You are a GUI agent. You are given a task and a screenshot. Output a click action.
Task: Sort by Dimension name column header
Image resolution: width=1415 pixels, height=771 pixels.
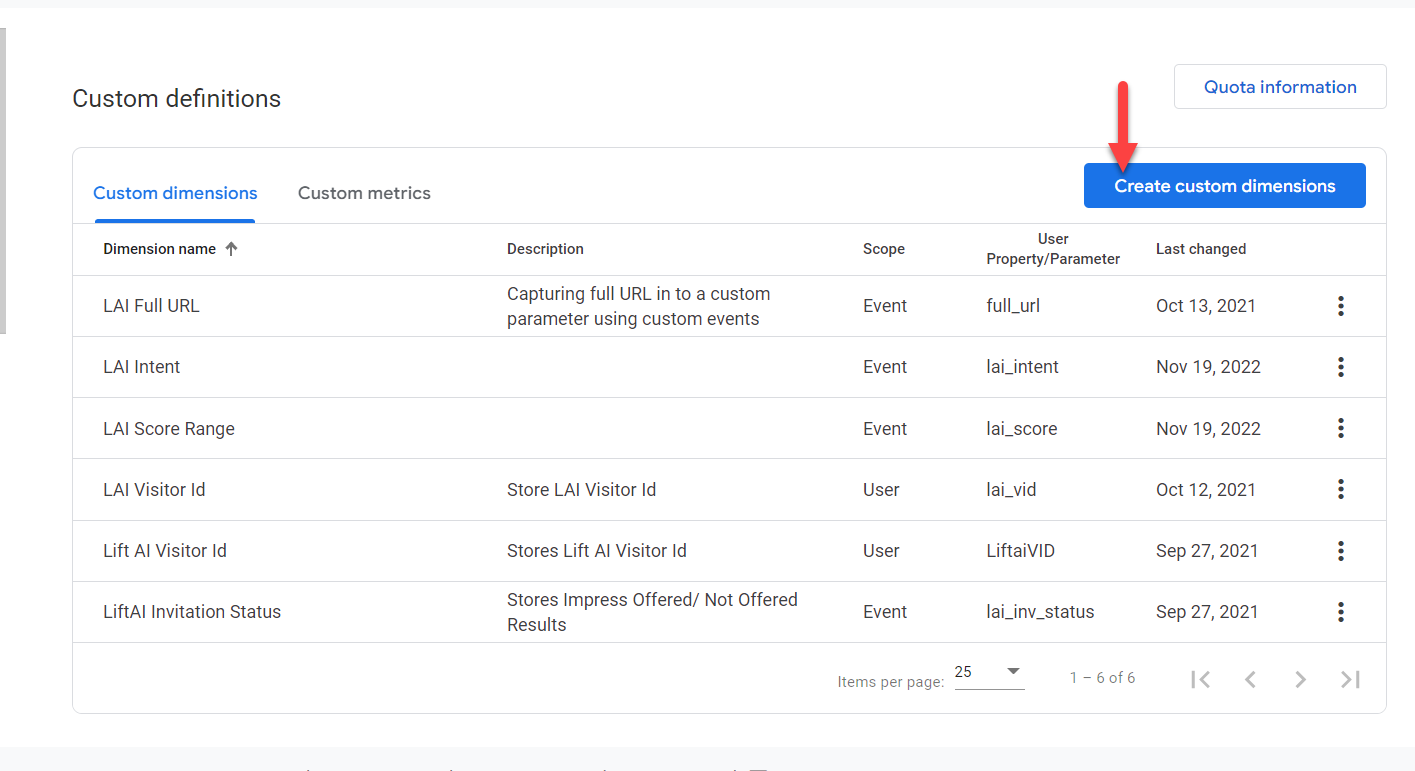pyautogui.click(x=159, y=249)
